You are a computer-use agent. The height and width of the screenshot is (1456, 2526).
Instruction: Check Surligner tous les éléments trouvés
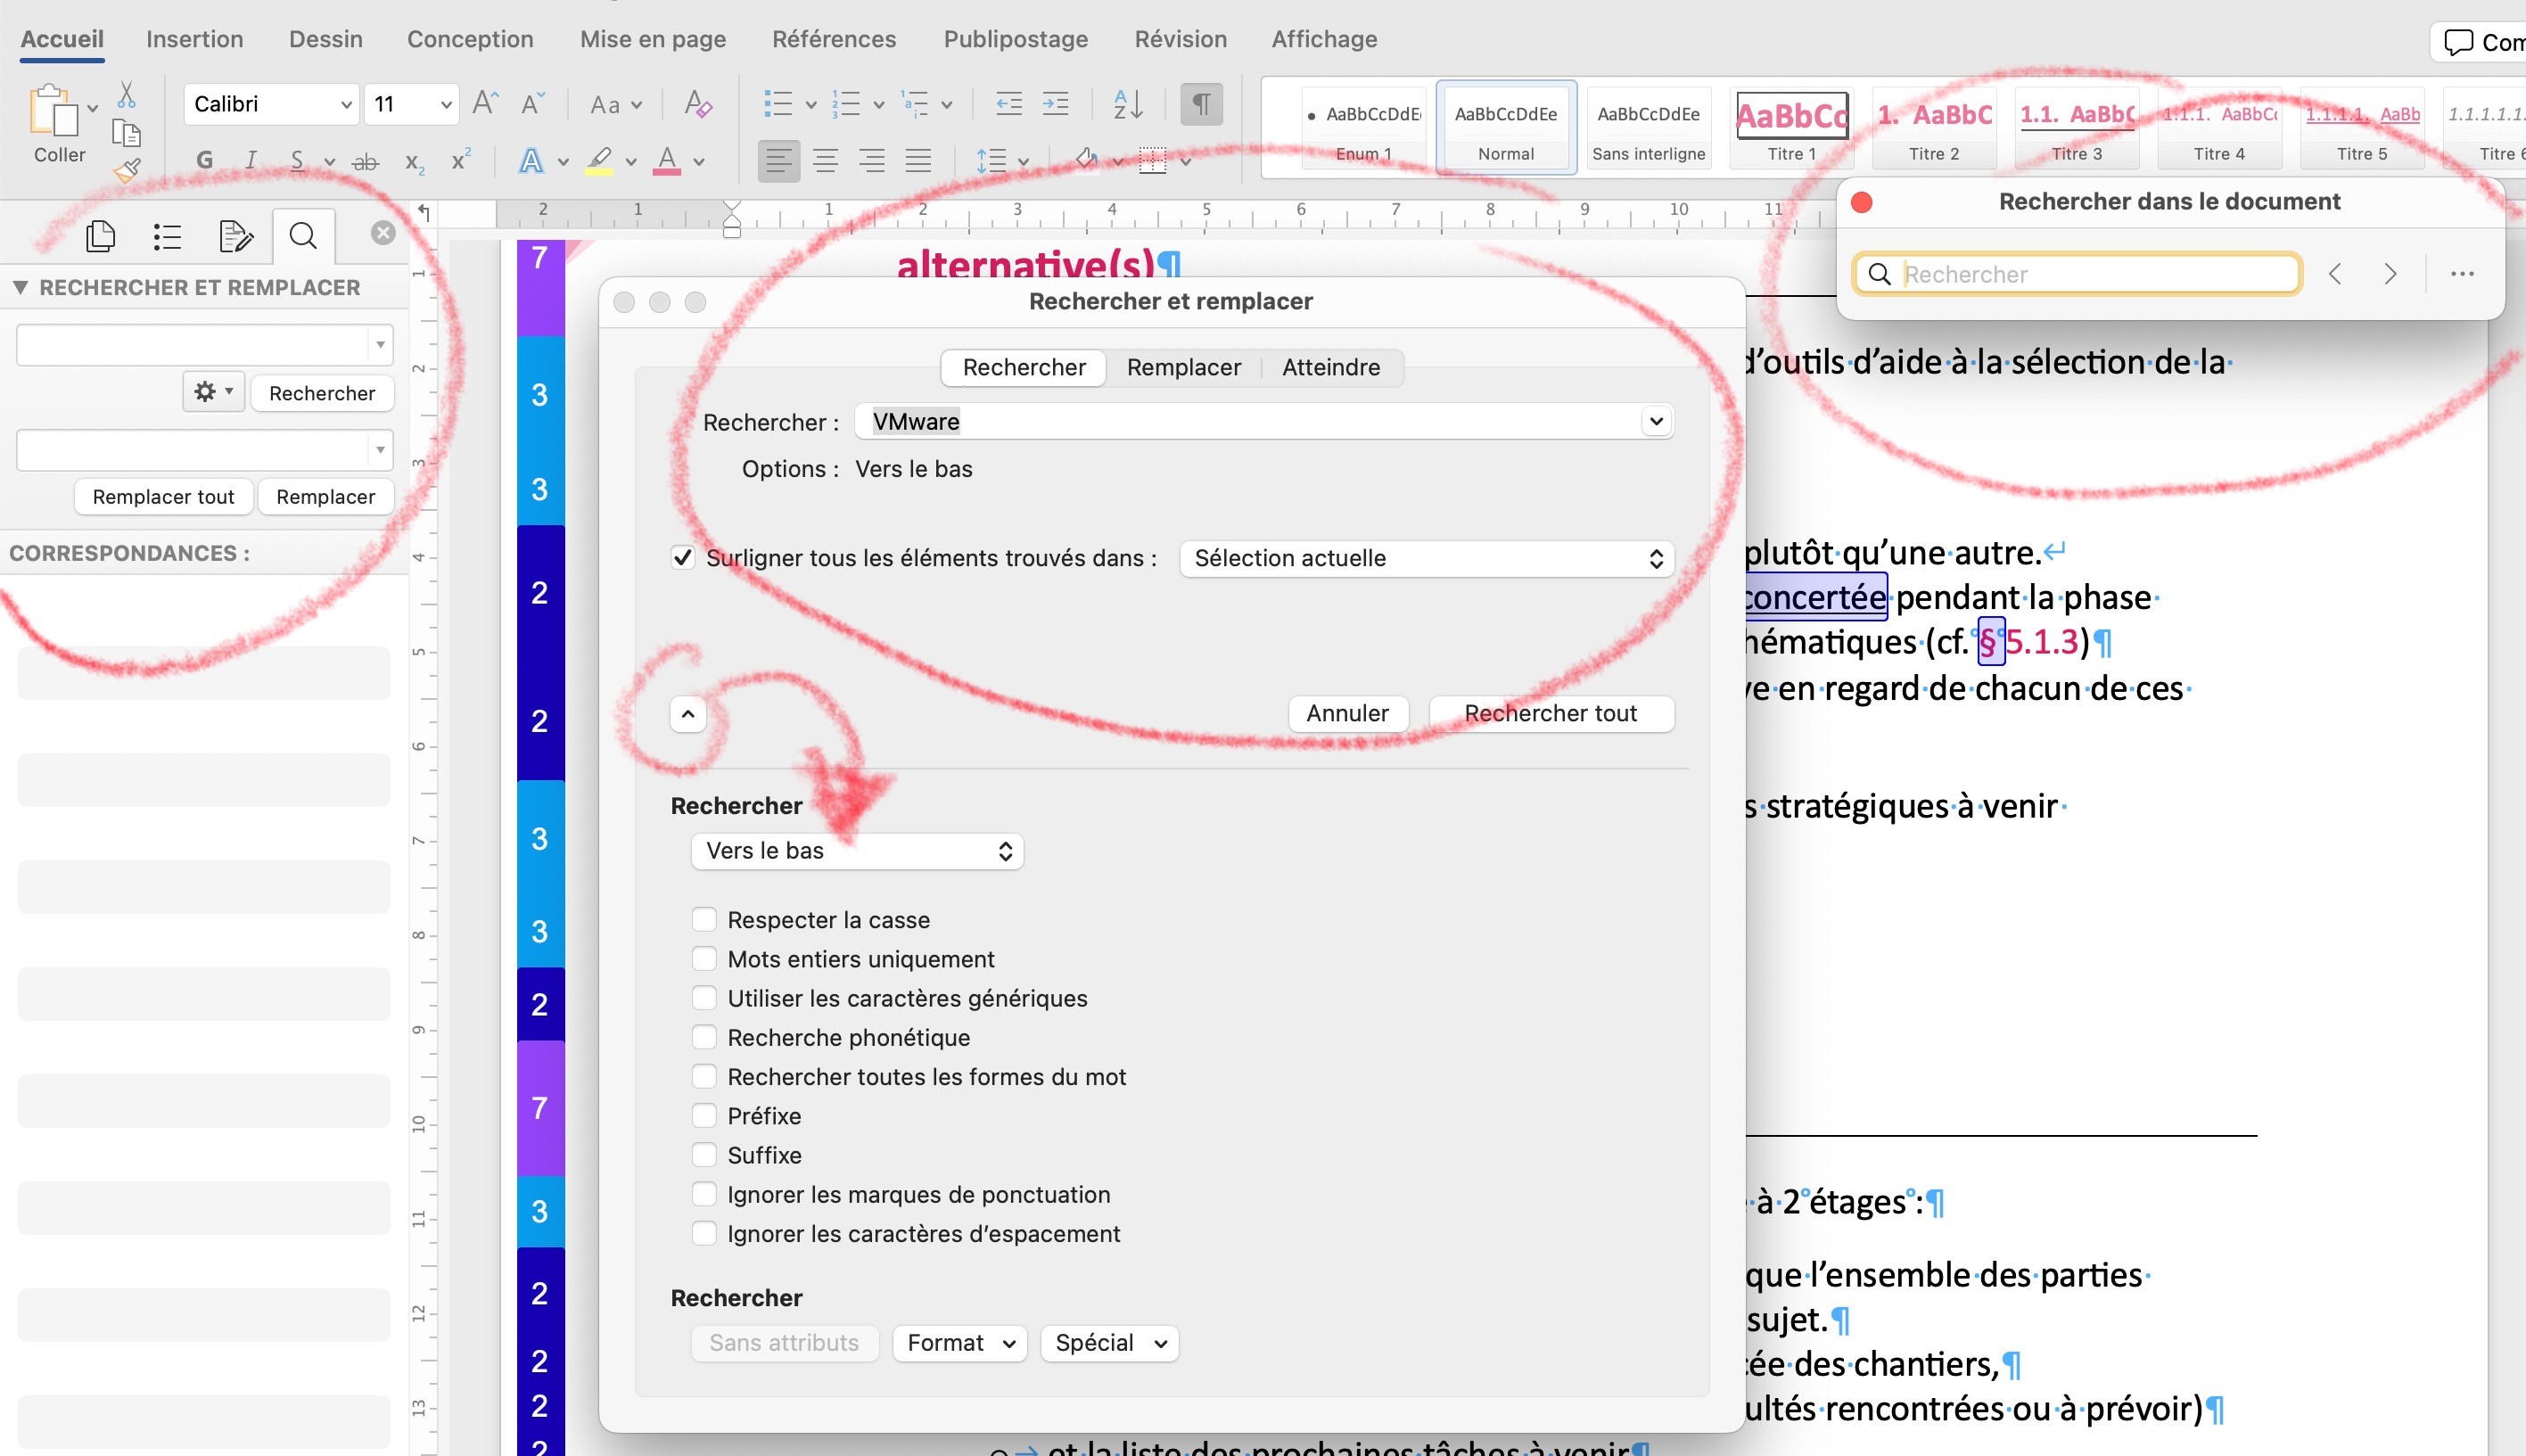tap(682, 557)
